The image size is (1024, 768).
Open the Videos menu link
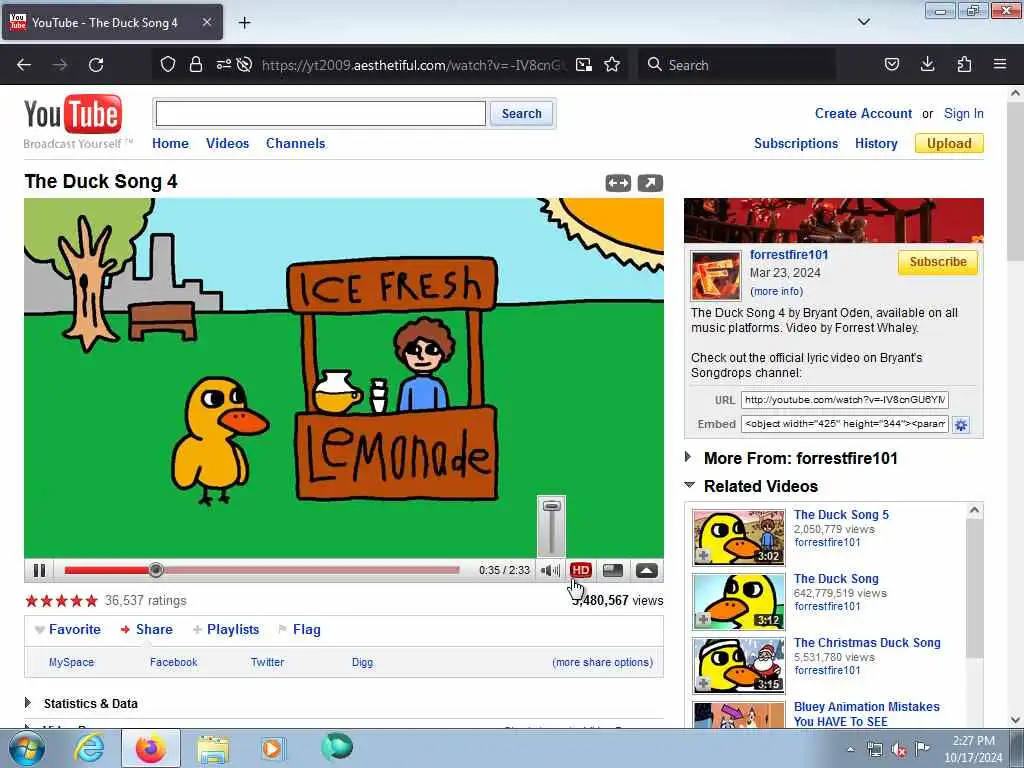click(227, 144)
